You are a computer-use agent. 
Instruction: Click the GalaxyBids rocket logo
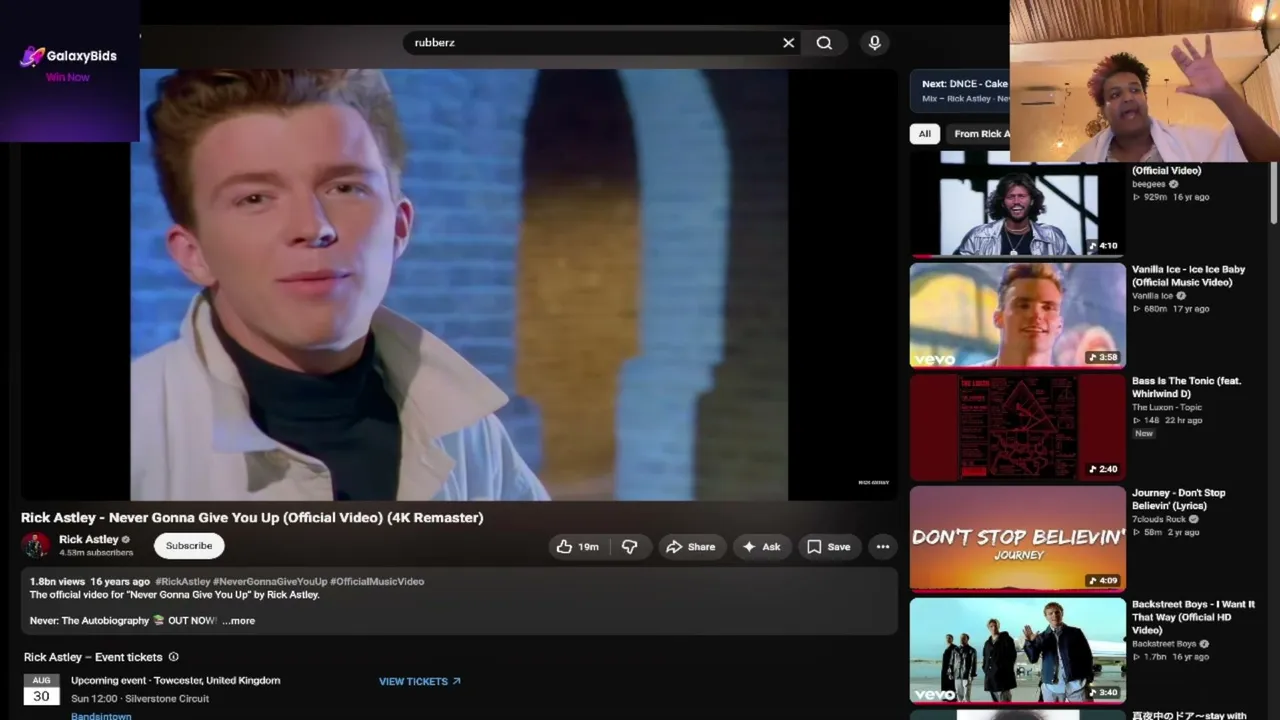(x=32, y=56)
